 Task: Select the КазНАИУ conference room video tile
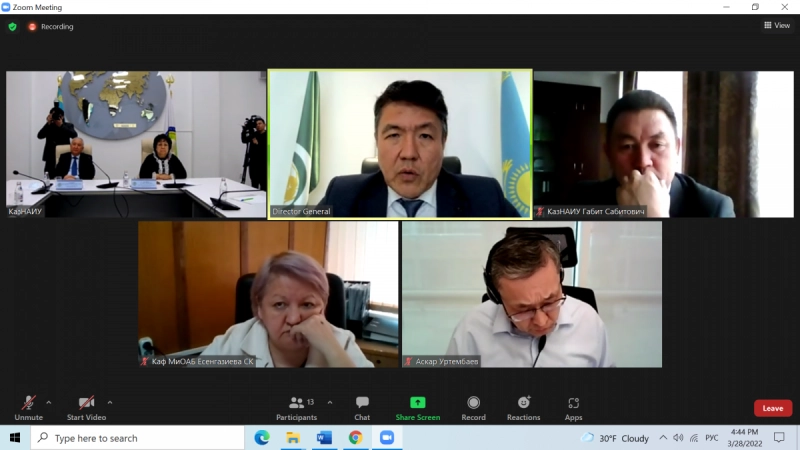tap(136, 144)
